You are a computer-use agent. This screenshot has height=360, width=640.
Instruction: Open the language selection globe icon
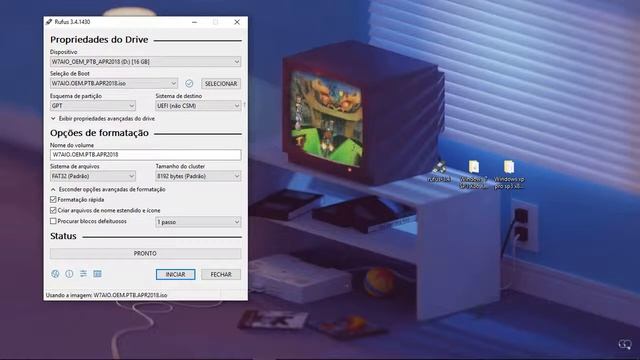point(55,274)
